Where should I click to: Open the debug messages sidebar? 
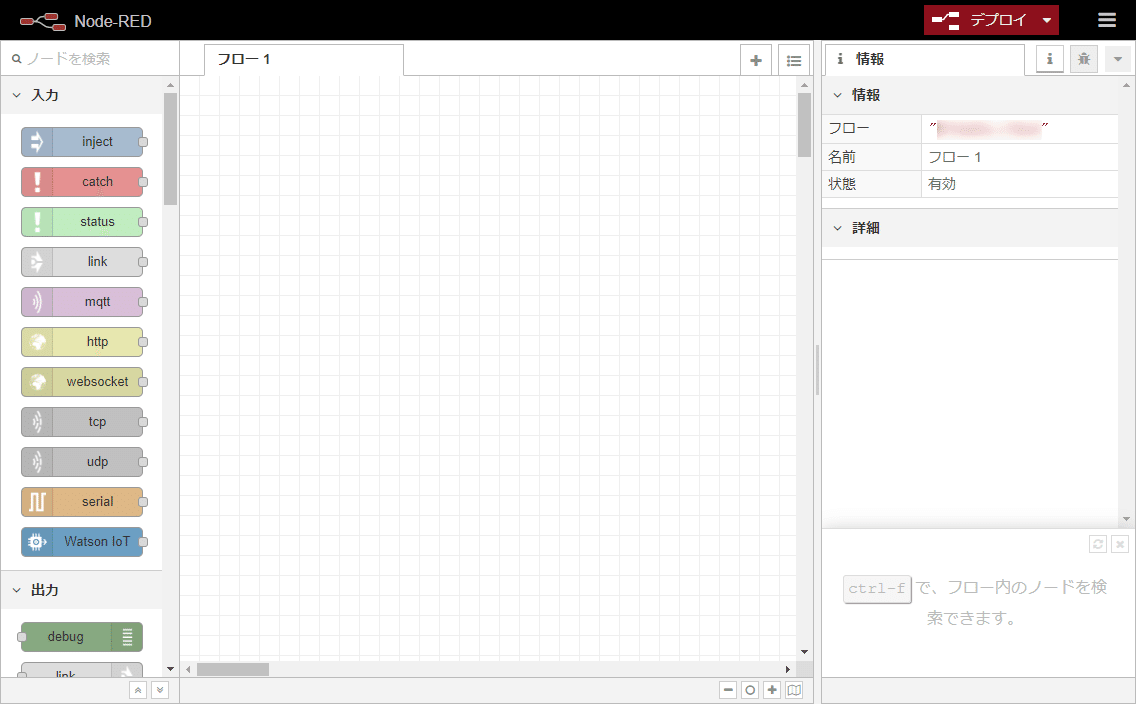1083,58
